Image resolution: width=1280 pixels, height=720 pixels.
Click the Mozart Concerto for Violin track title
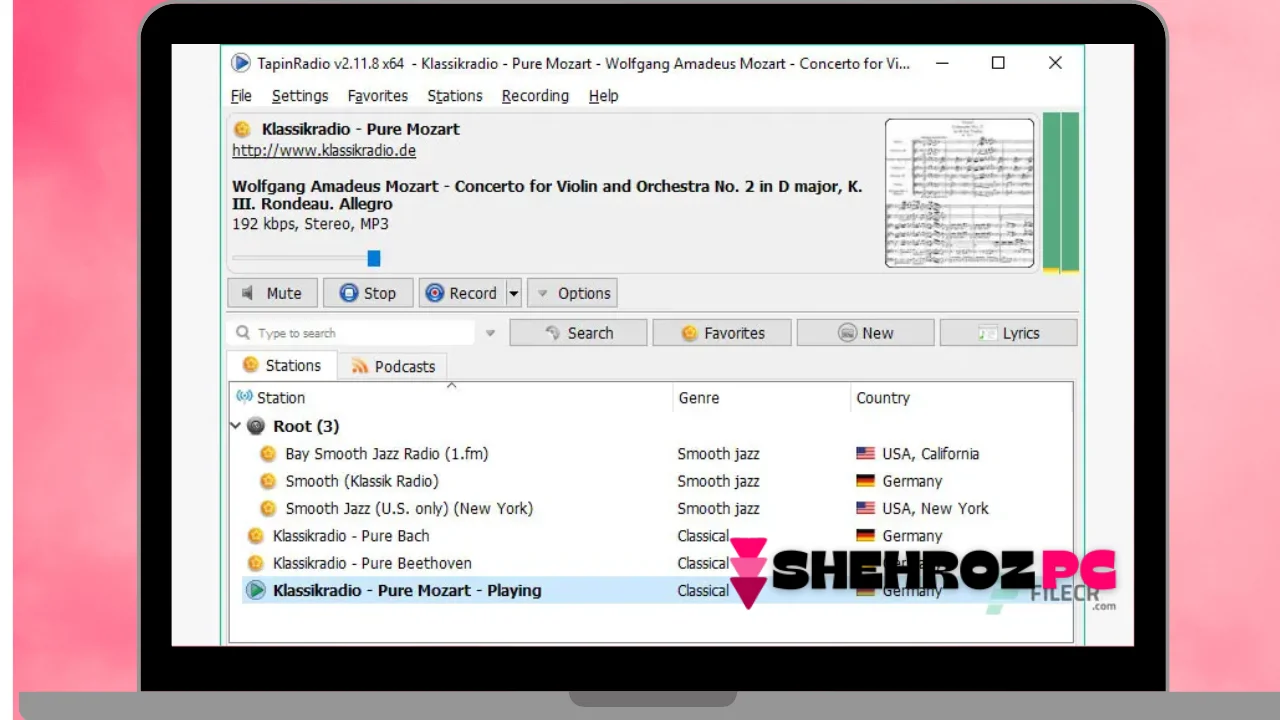547,195
